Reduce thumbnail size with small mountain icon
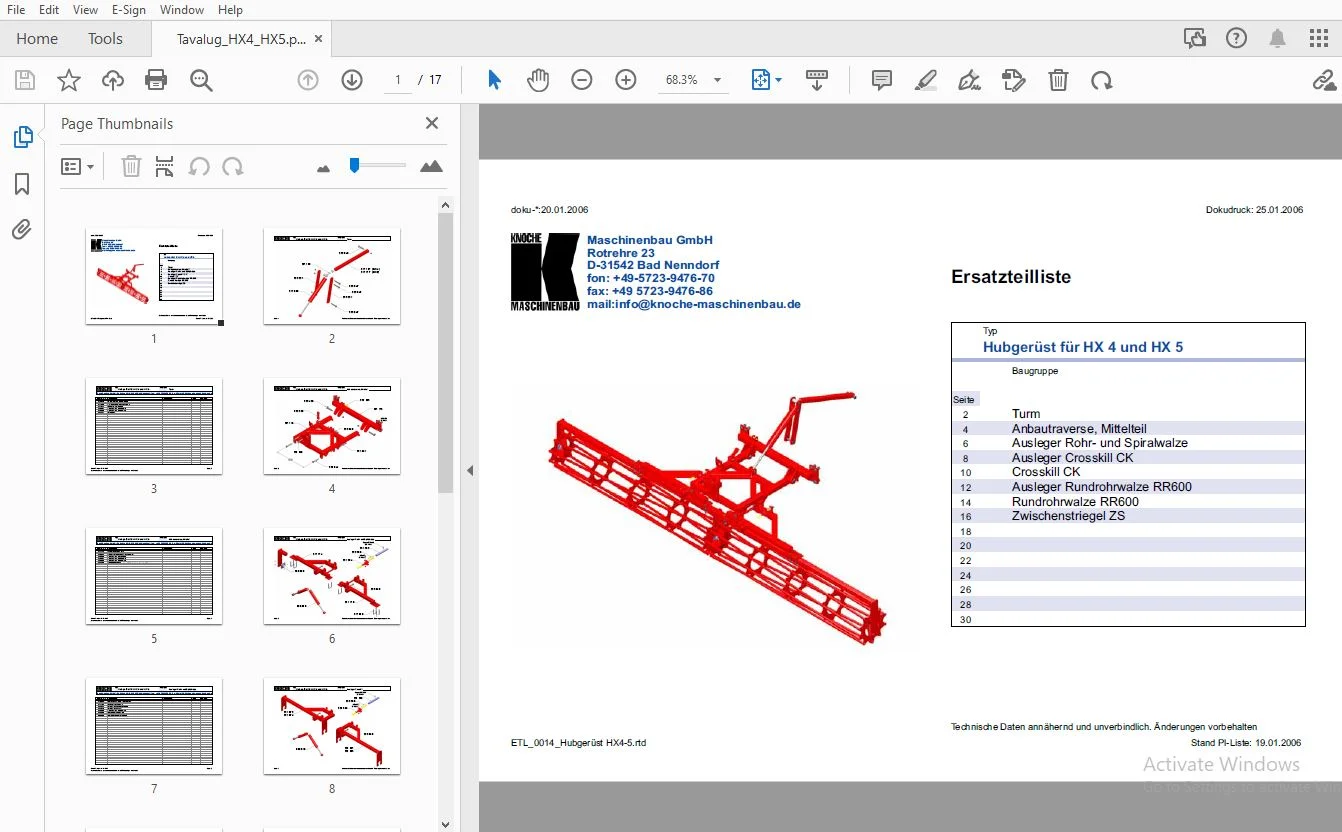This screenshot has width=1342, height=832. [323, 169]
